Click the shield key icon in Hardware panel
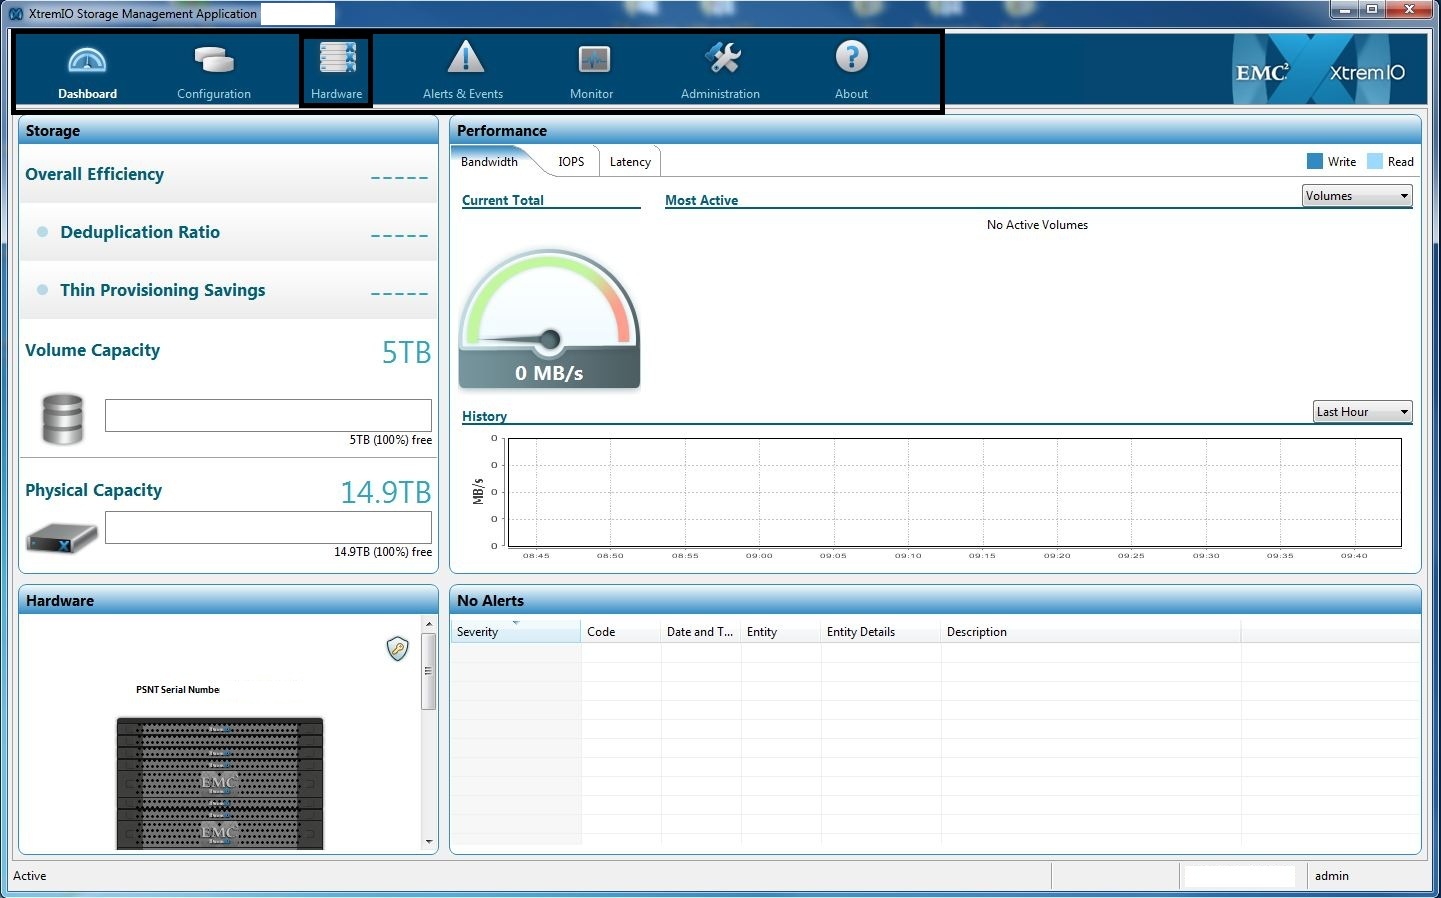Image resolution: width=1441 pixels, height=898 pixels. pos(397,649)
